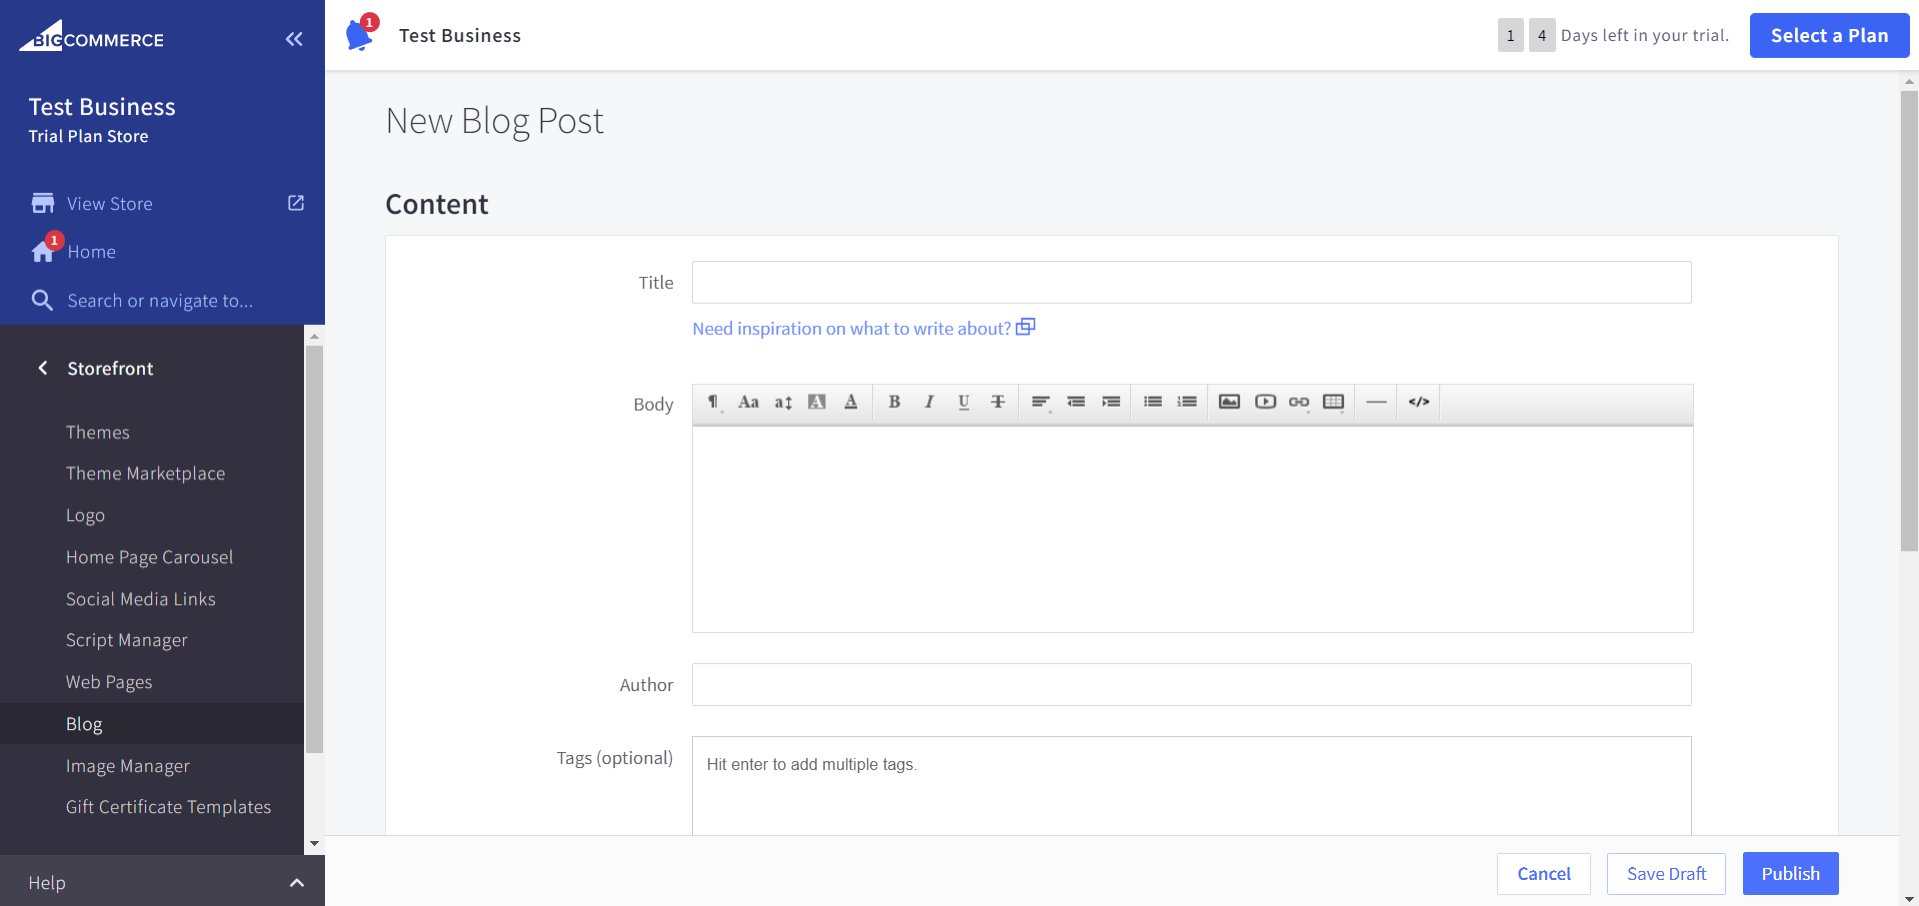Open Web Pages
This screenshot has width=1919, height=906.
(x=109, y=682)
